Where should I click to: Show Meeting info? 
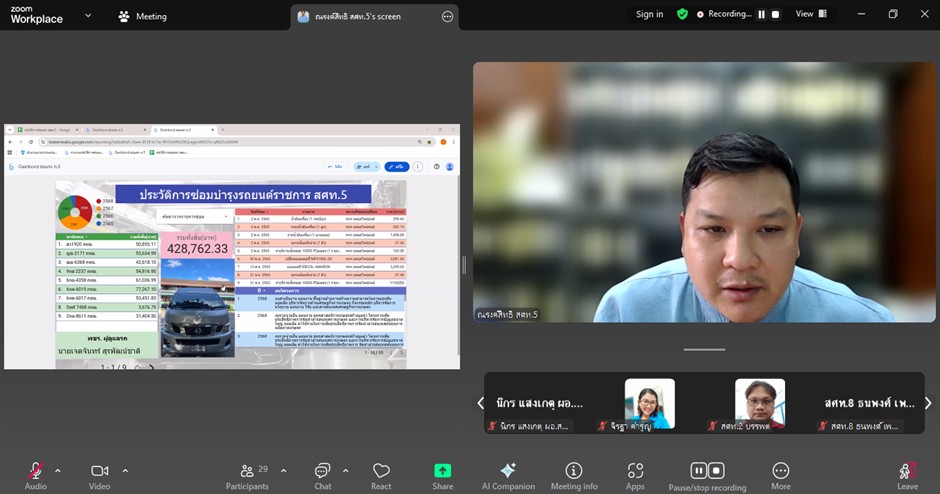pyautogui.click(x=574, y=471)
